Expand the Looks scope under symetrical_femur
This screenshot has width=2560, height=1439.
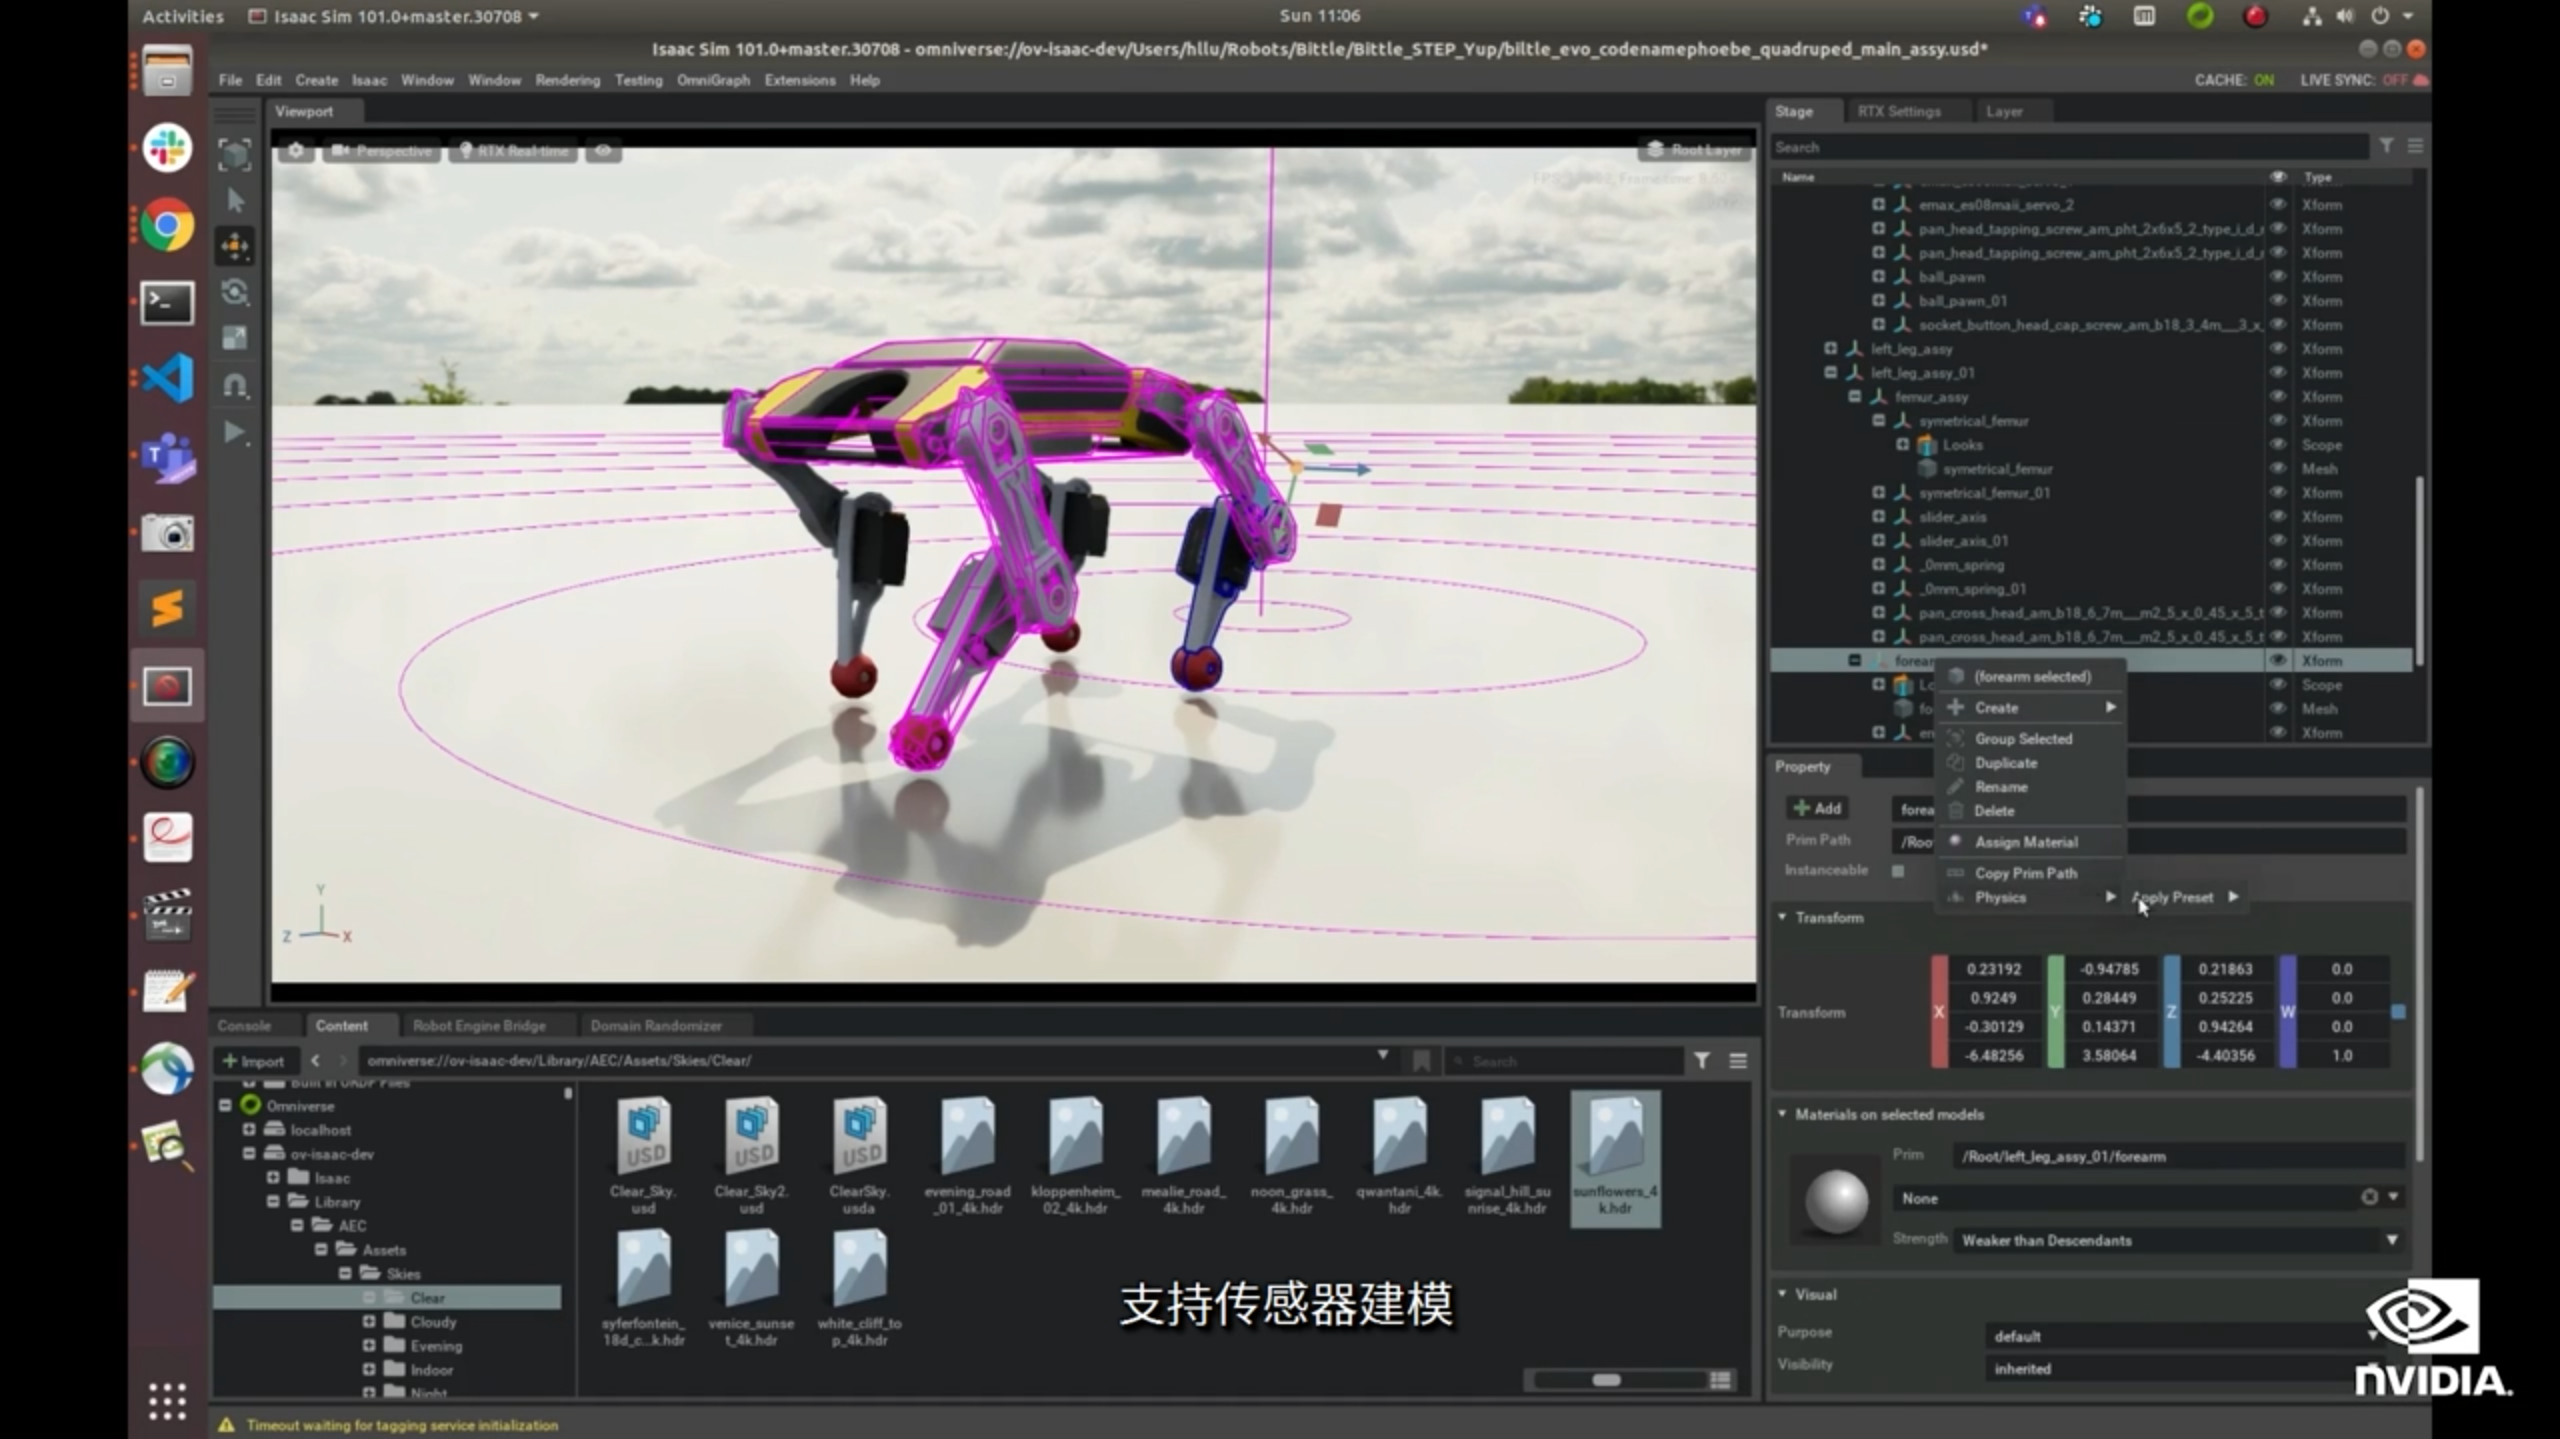(x=1902, y=444)
